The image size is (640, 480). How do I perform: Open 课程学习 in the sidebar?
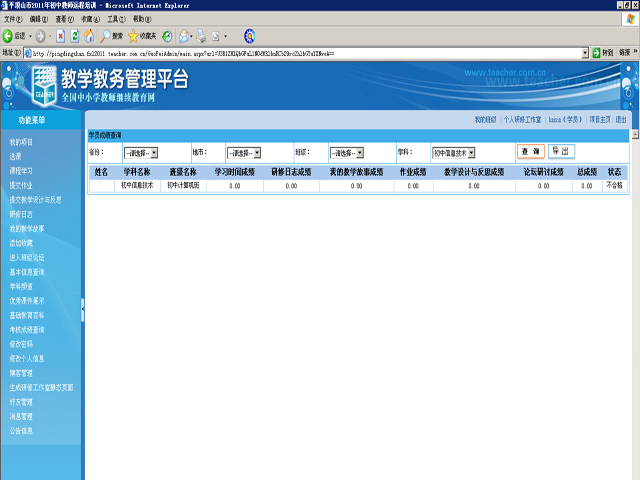click(21, 170)
